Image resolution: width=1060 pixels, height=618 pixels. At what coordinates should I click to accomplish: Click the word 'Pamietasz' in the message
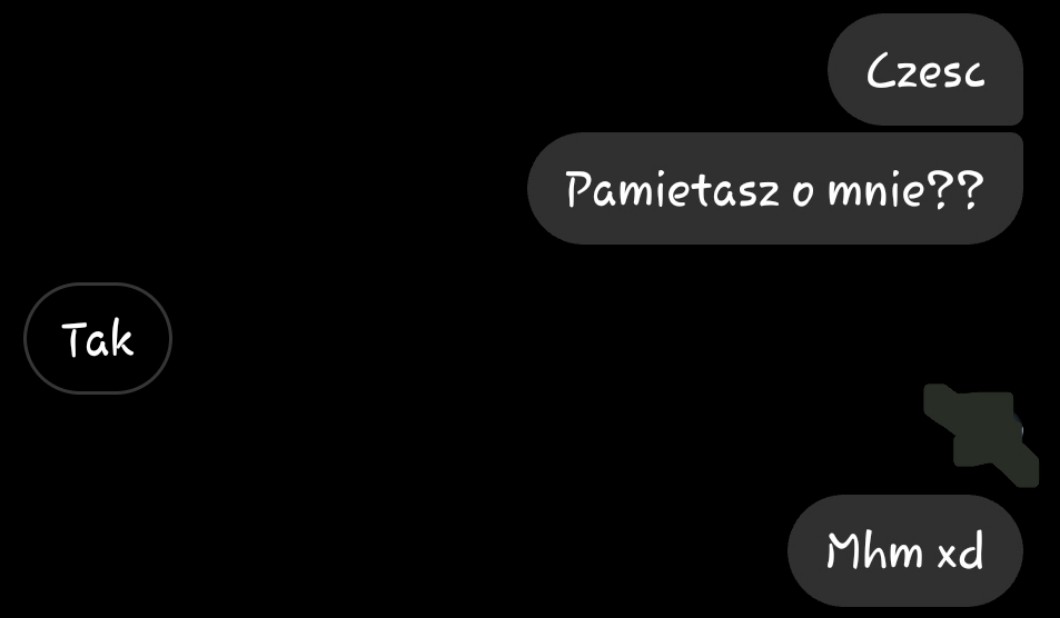tap(673, 189)
